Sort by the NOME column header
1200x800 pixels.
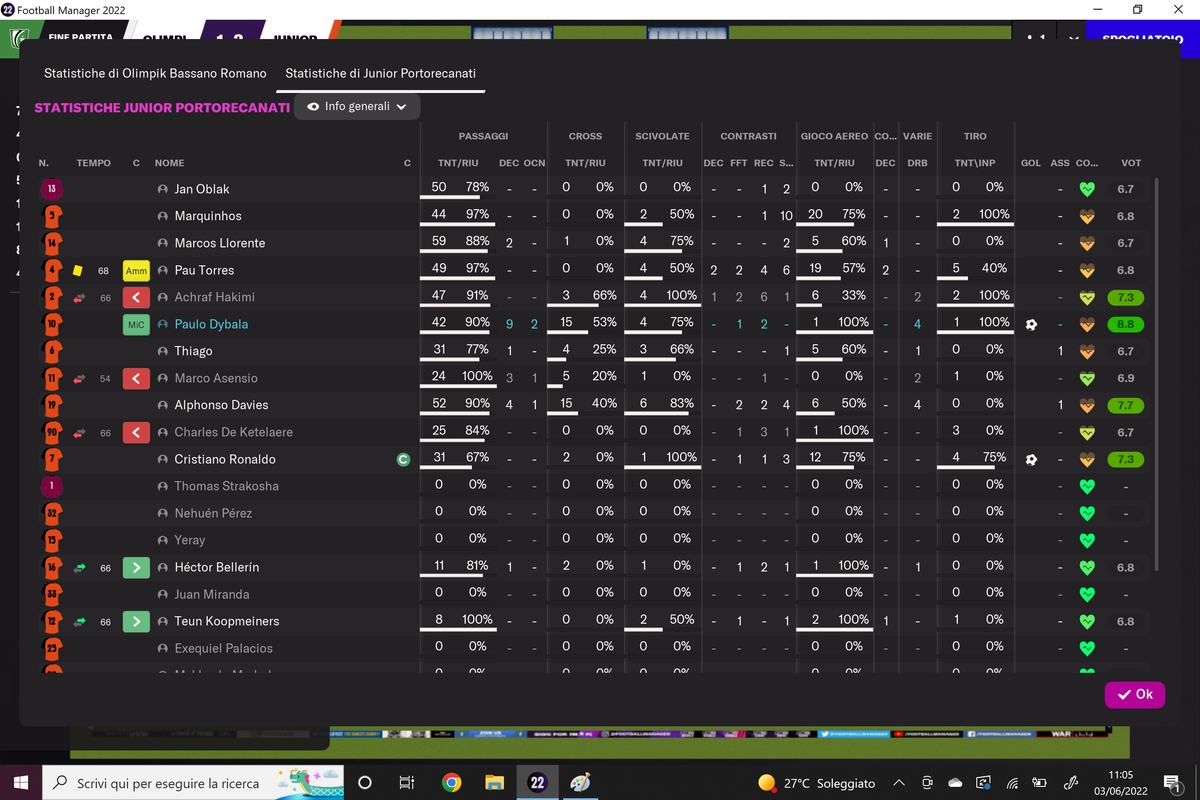pyautogui.click(x=170, y=163)
